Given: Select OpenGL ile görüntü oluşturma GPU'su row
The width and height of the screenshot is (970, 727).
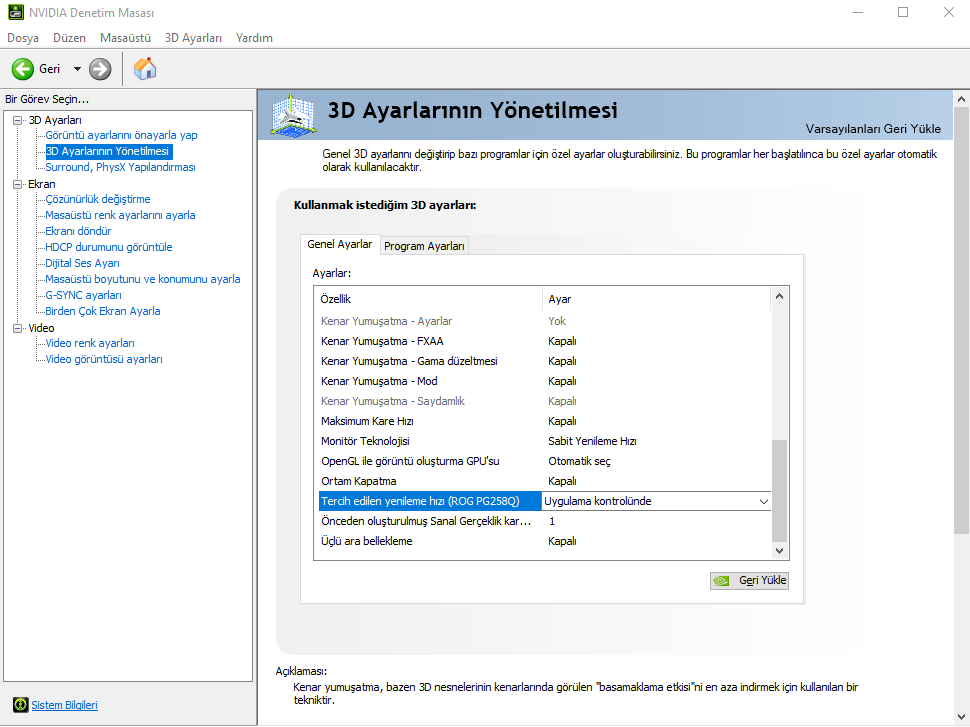Looking at the screenshot, I should coord(545,461).
